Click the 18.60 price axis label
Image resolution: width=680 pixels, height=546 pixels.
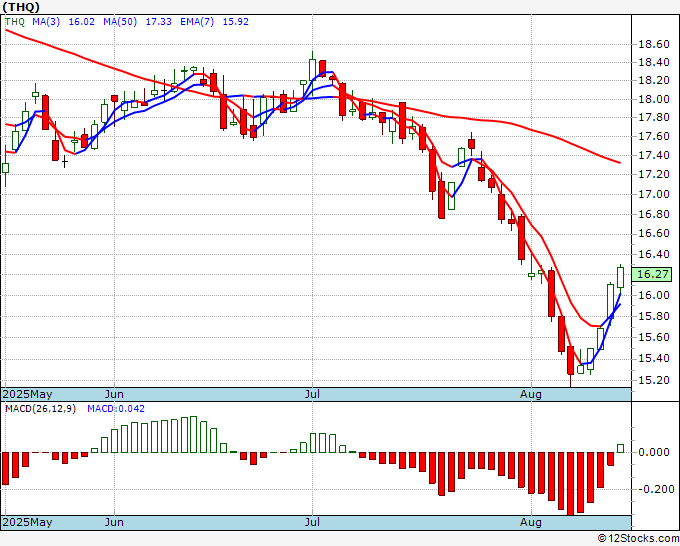point(654,44)
